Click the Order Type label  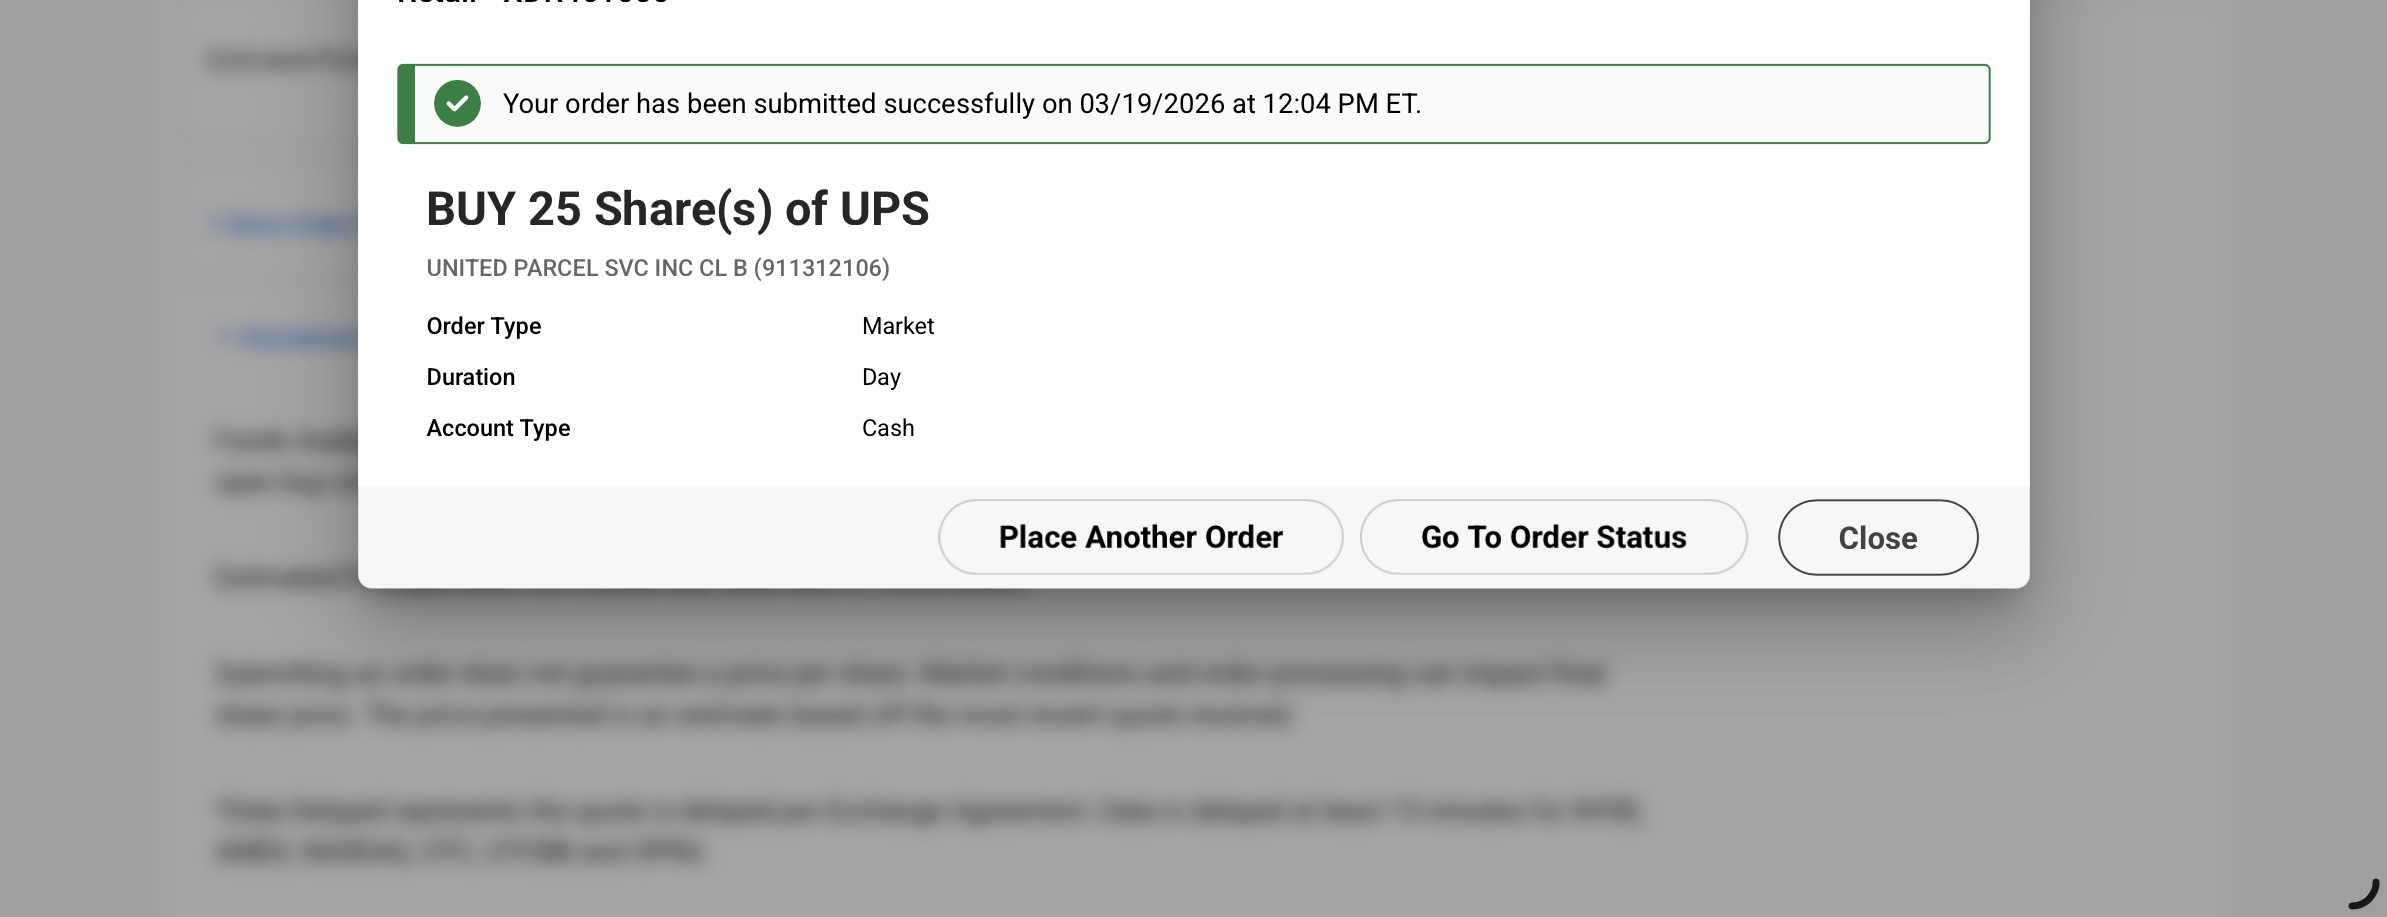point(483,326)
